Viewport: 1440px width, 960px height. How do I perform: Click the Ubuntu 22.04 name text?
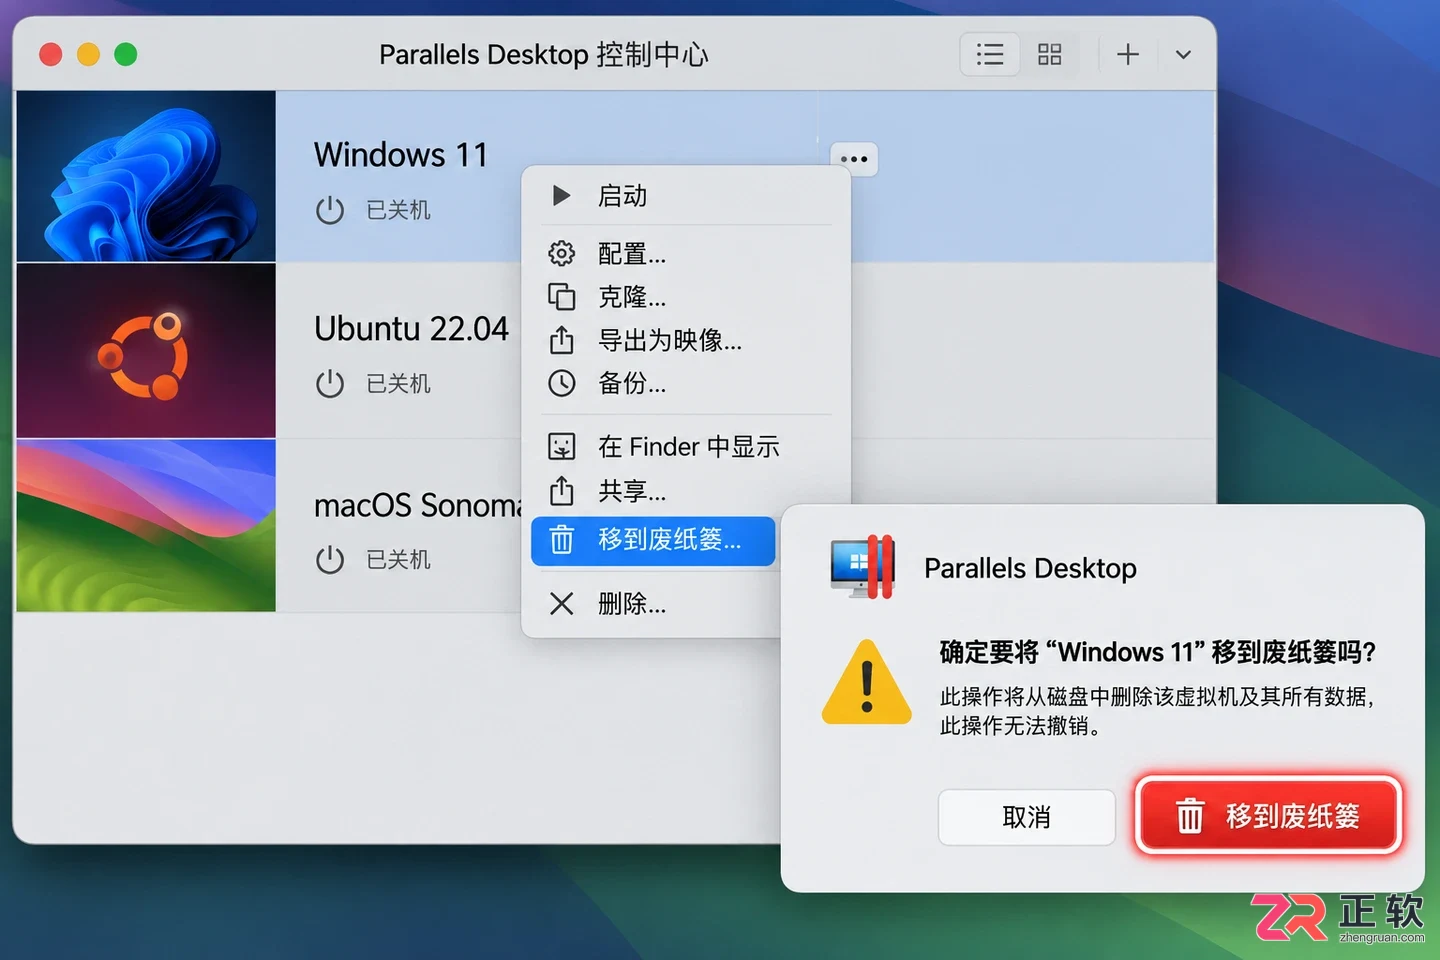click(x=411, y=329)
